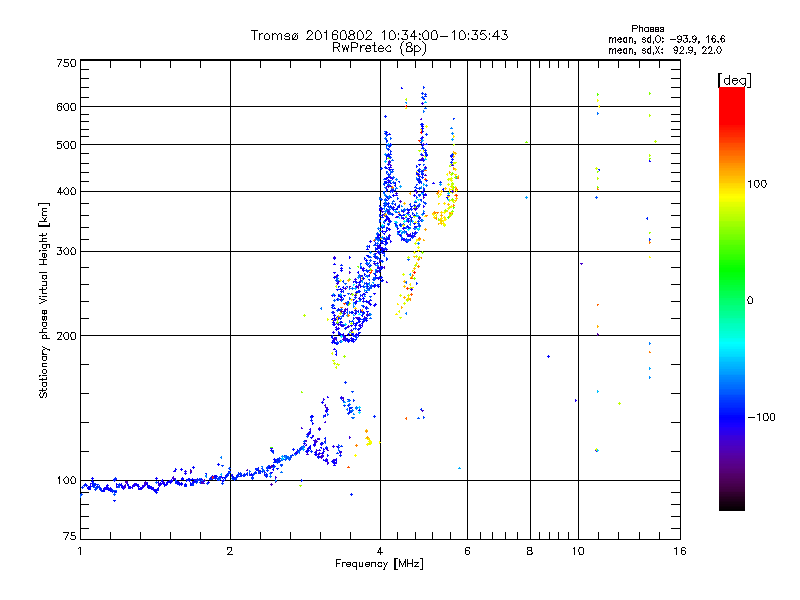
Task: Click the "10" frequency axis label
Action: (x=578, y=551)
